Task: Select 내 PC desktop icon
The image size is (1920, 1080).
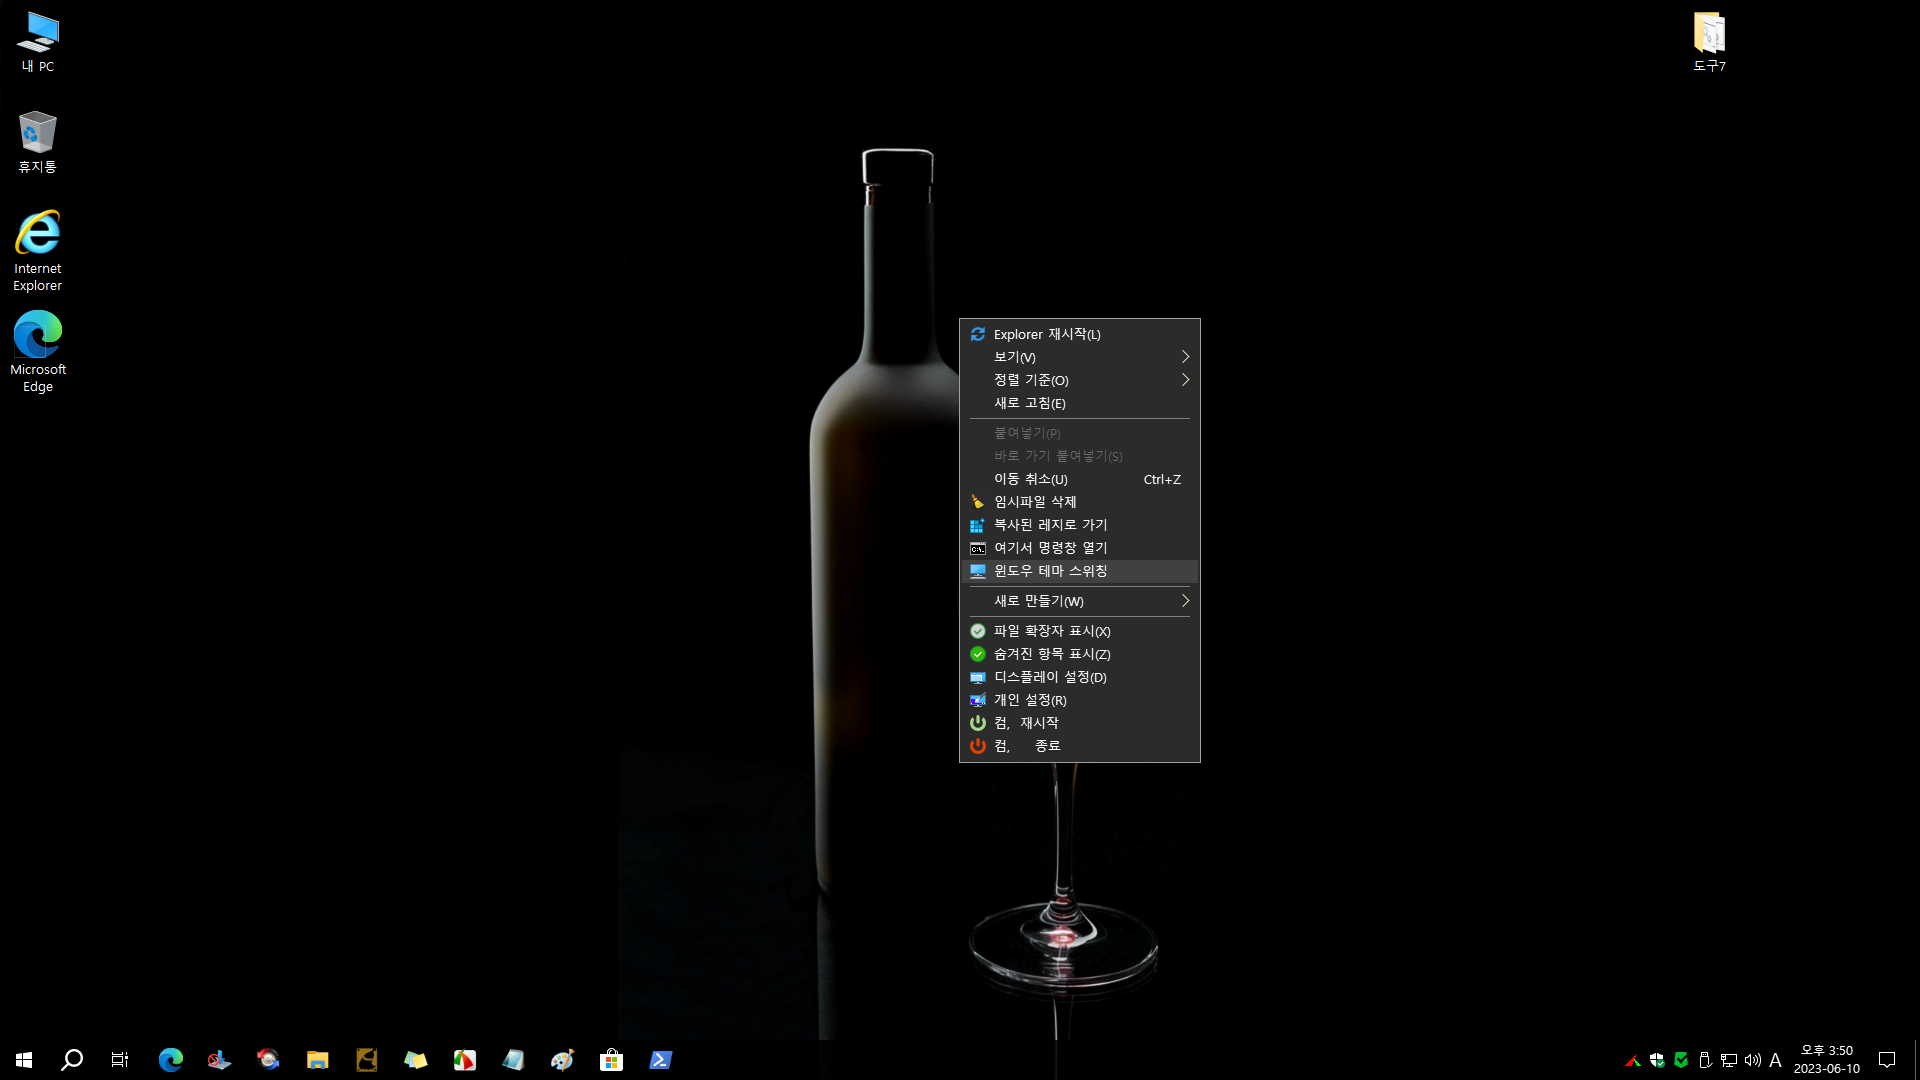Action: coord(38,42)
